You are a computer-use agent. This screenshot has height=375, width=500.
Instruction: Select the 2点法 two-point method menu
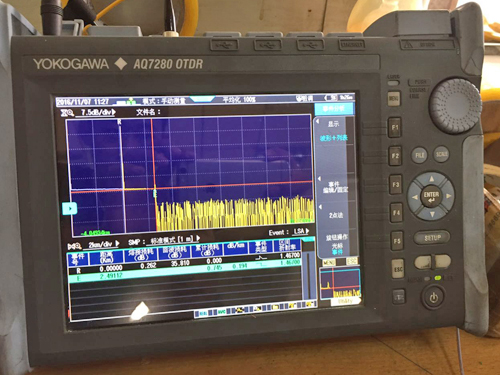pos(335,215)
